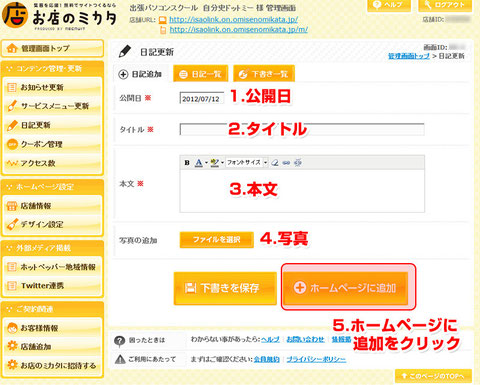Open the ヘルプ link in the footer
480x385 pixels.
click(270, 339)
